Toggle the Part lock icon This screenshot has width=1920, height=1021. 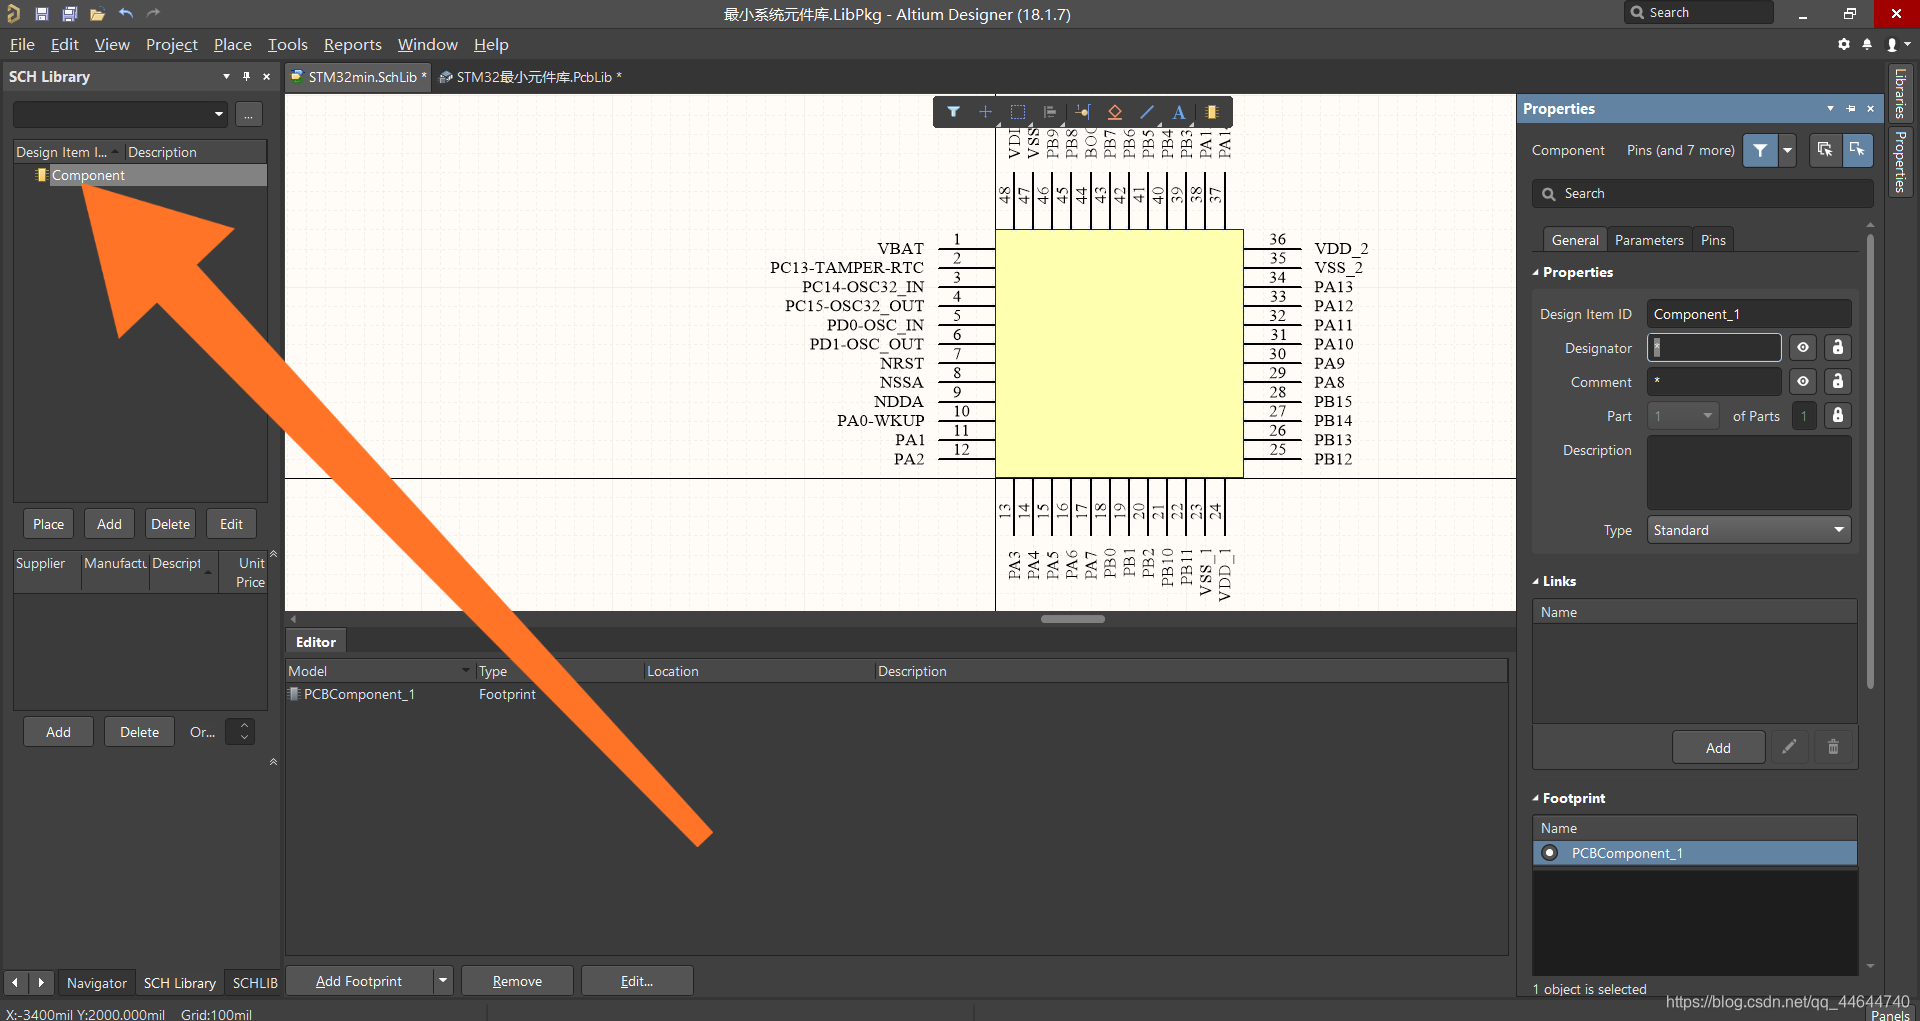tap(1838, 416)
